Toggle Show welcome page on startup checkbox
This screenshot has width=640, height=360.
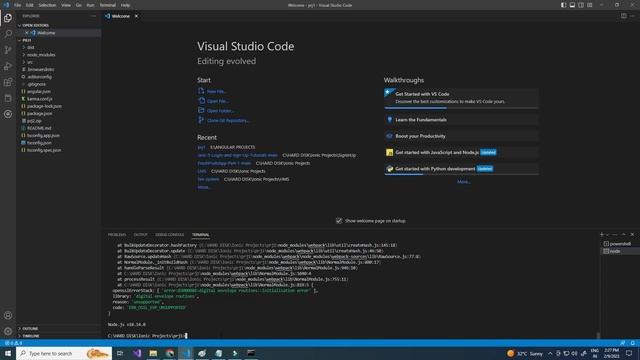(339, 220)
